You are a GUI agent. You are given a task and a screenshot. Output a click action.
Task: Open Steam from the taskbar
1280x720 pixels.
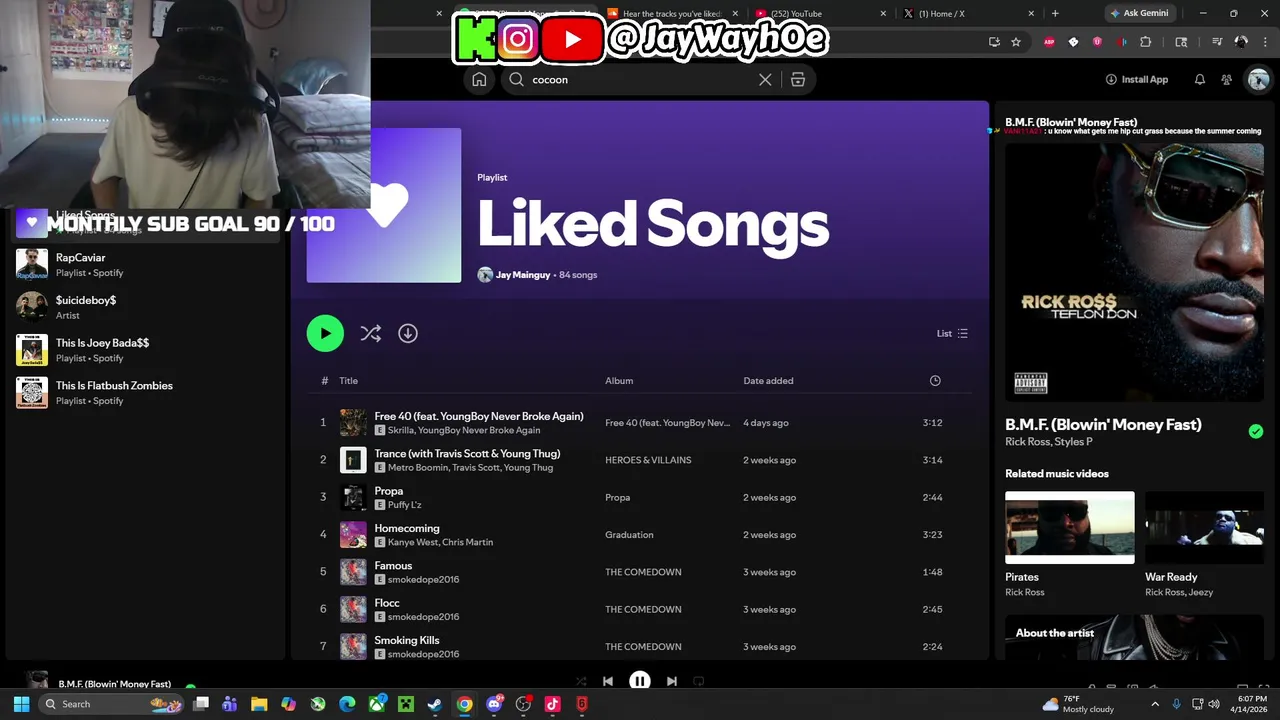[x=435, y=704]
